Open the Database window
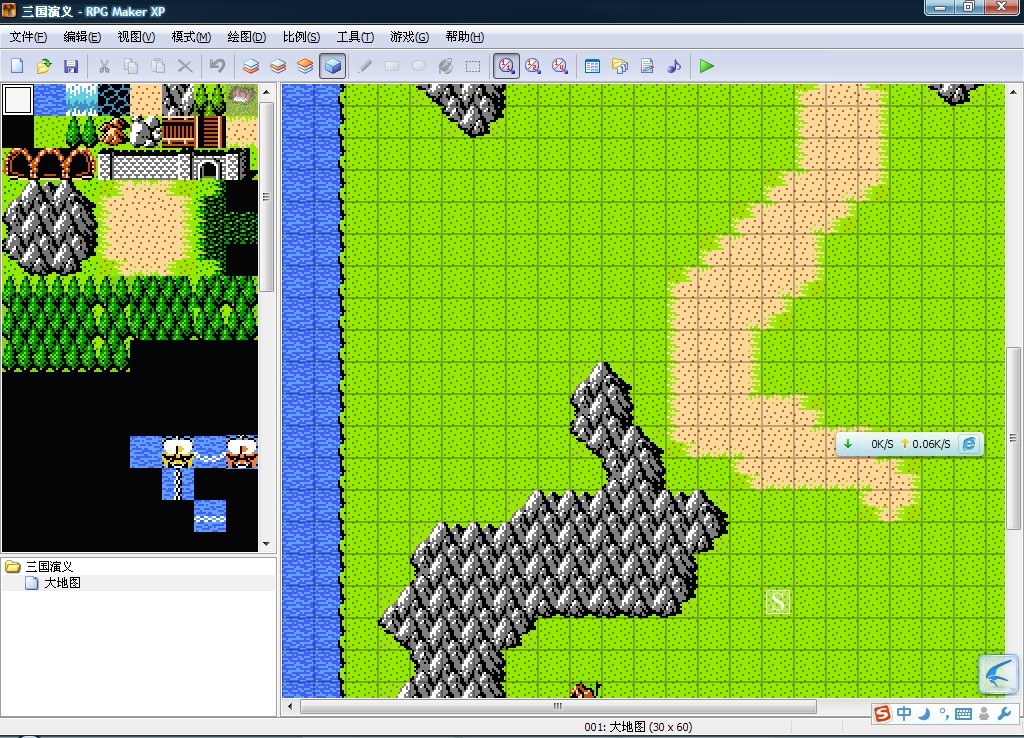Screen dimensions: 1024x738 click(x=592, y=66)
